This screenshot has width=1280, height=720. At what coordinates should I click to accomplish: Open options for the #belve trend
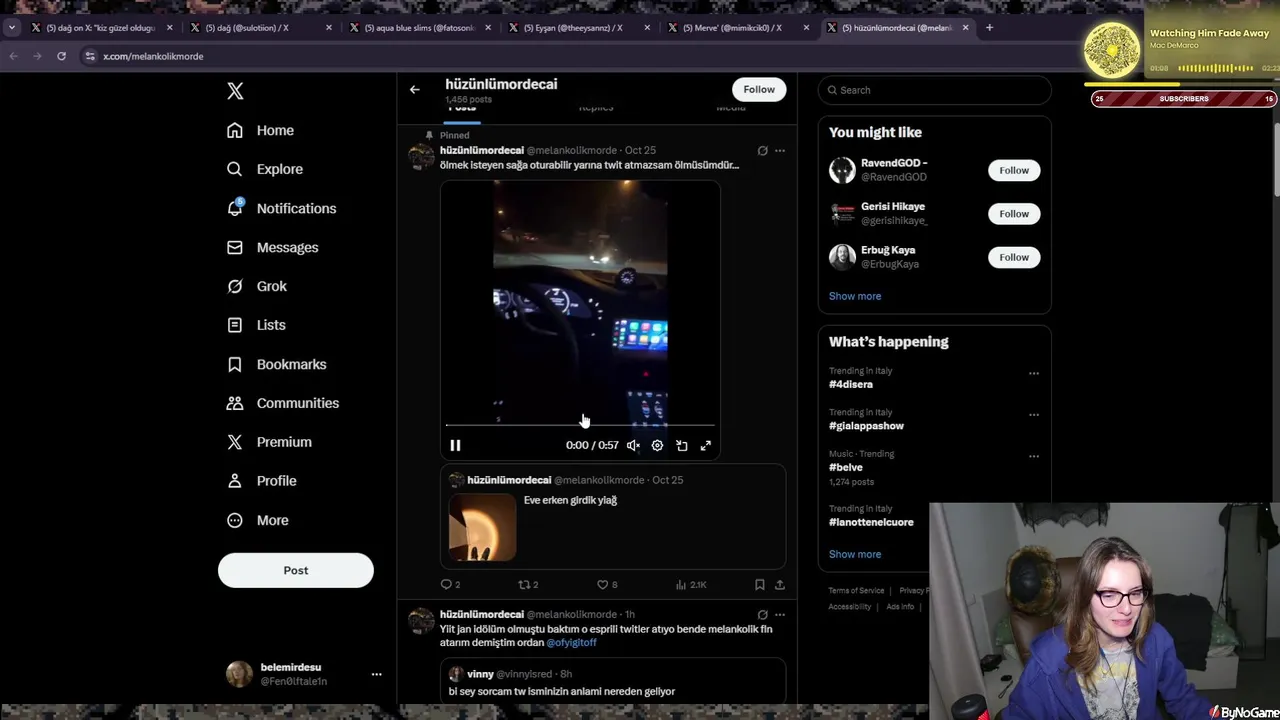coord(1034,456)
